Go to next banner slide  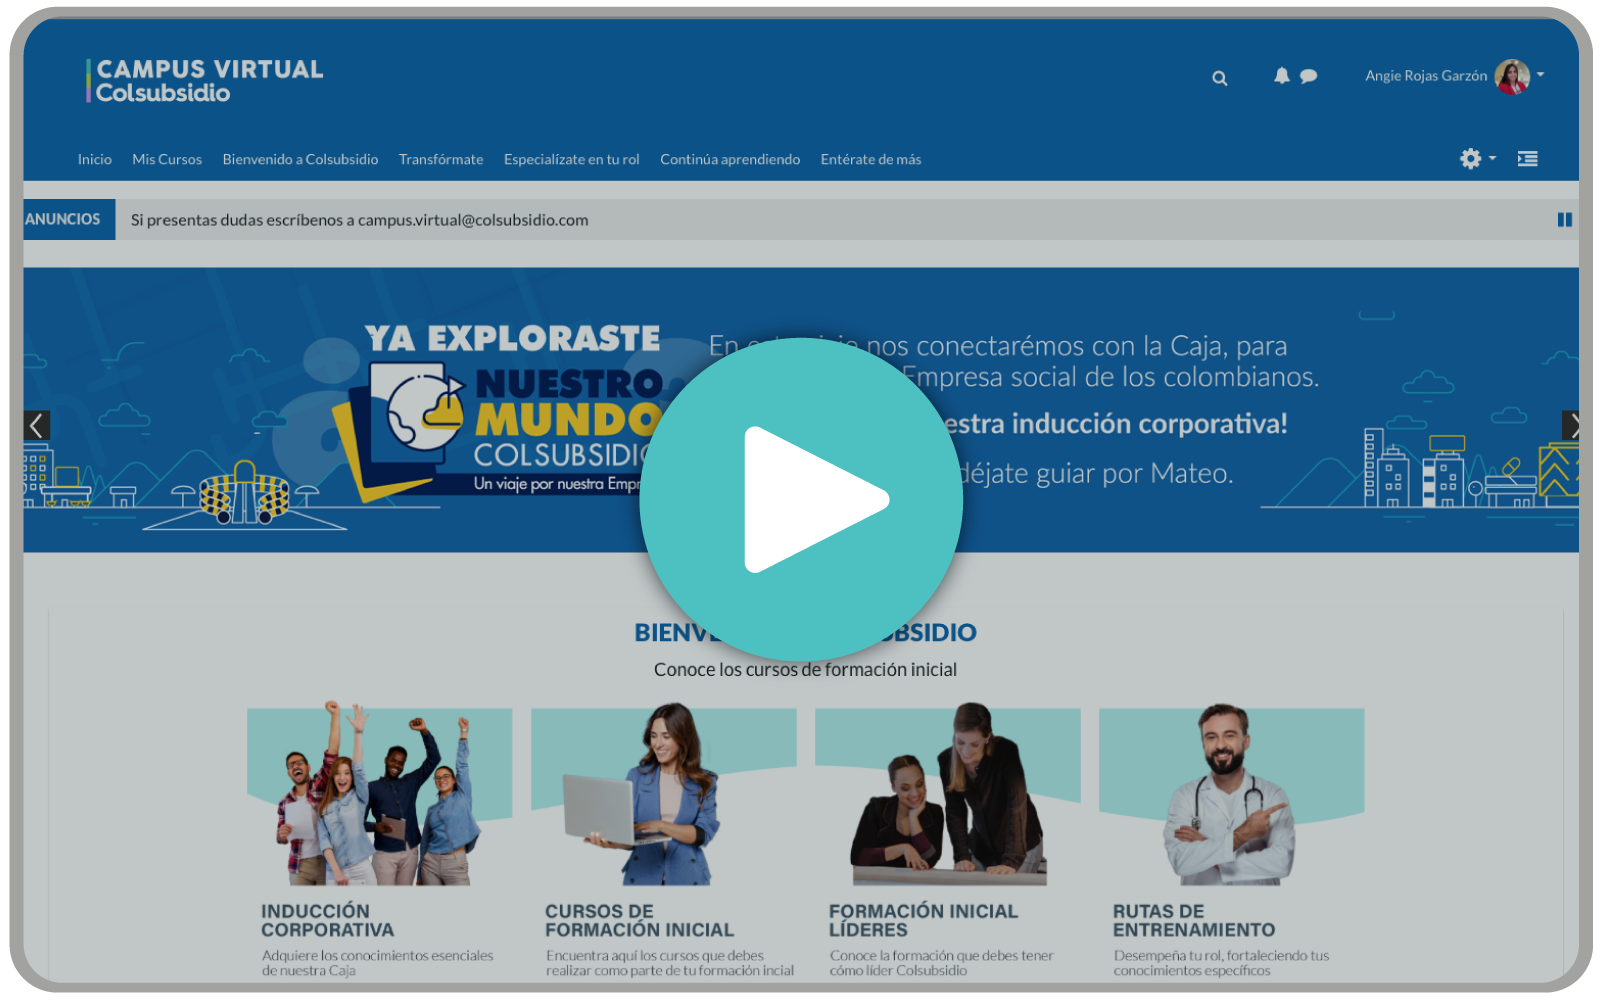pos(1571,426)
